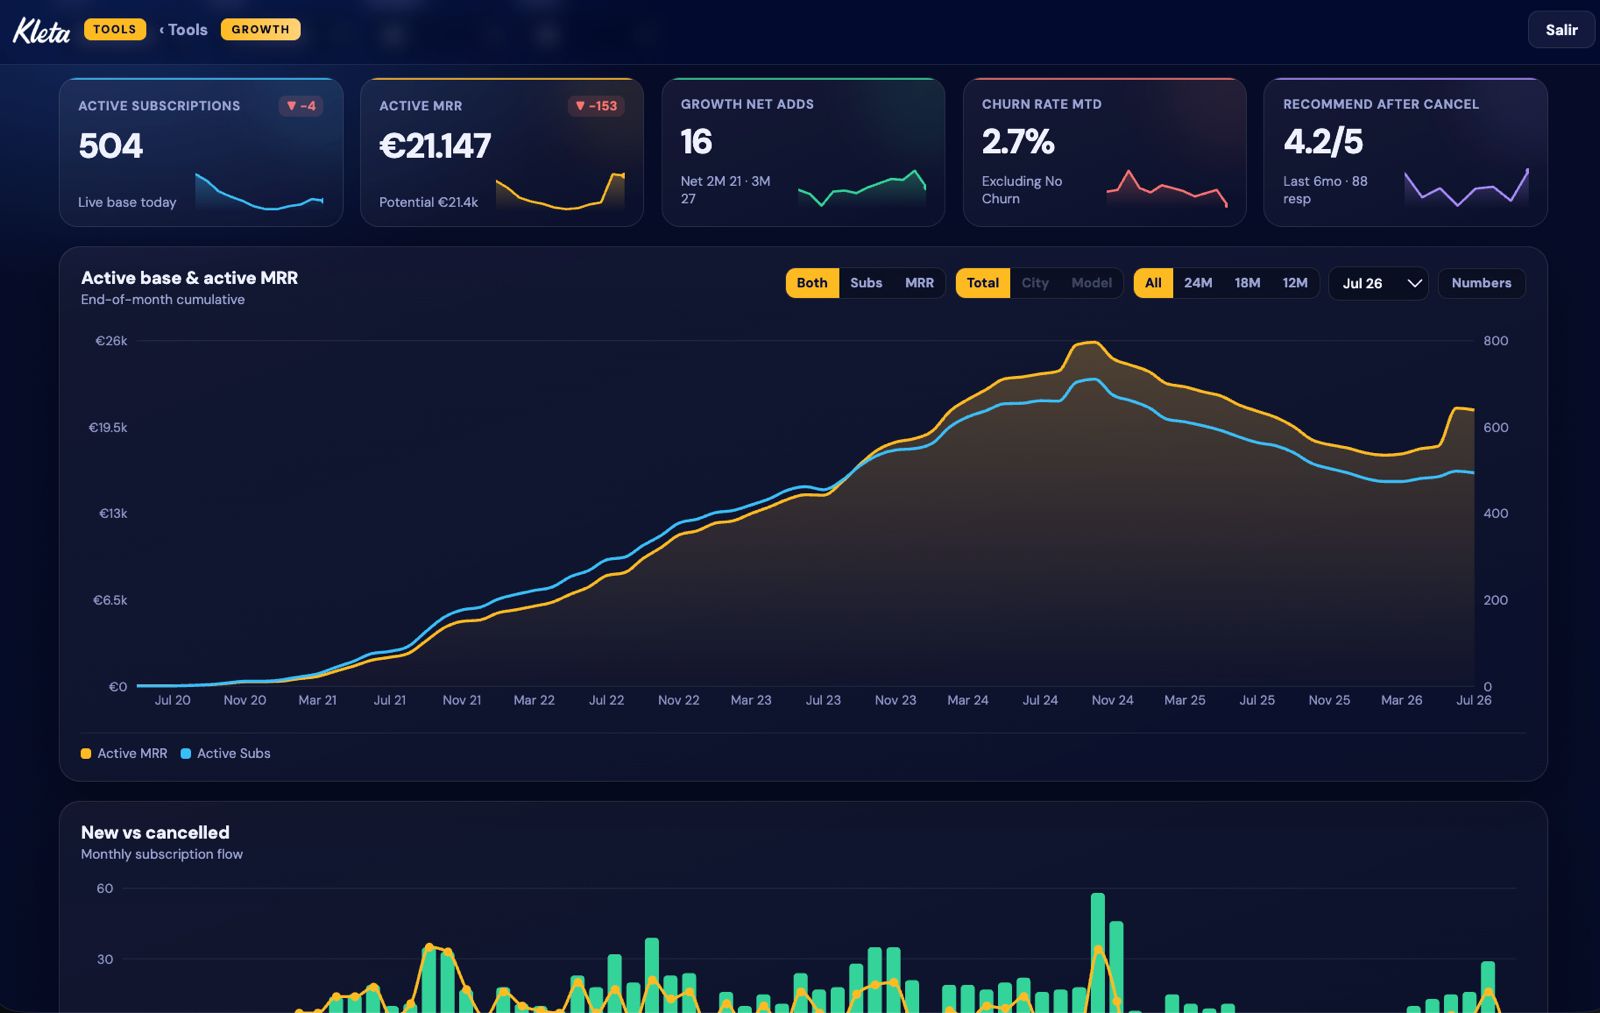Viewport: 1600px width, 1013px height.
Task: Click the Jul 22 axis label
Action: pyautogui.click(x=606, y=700)
